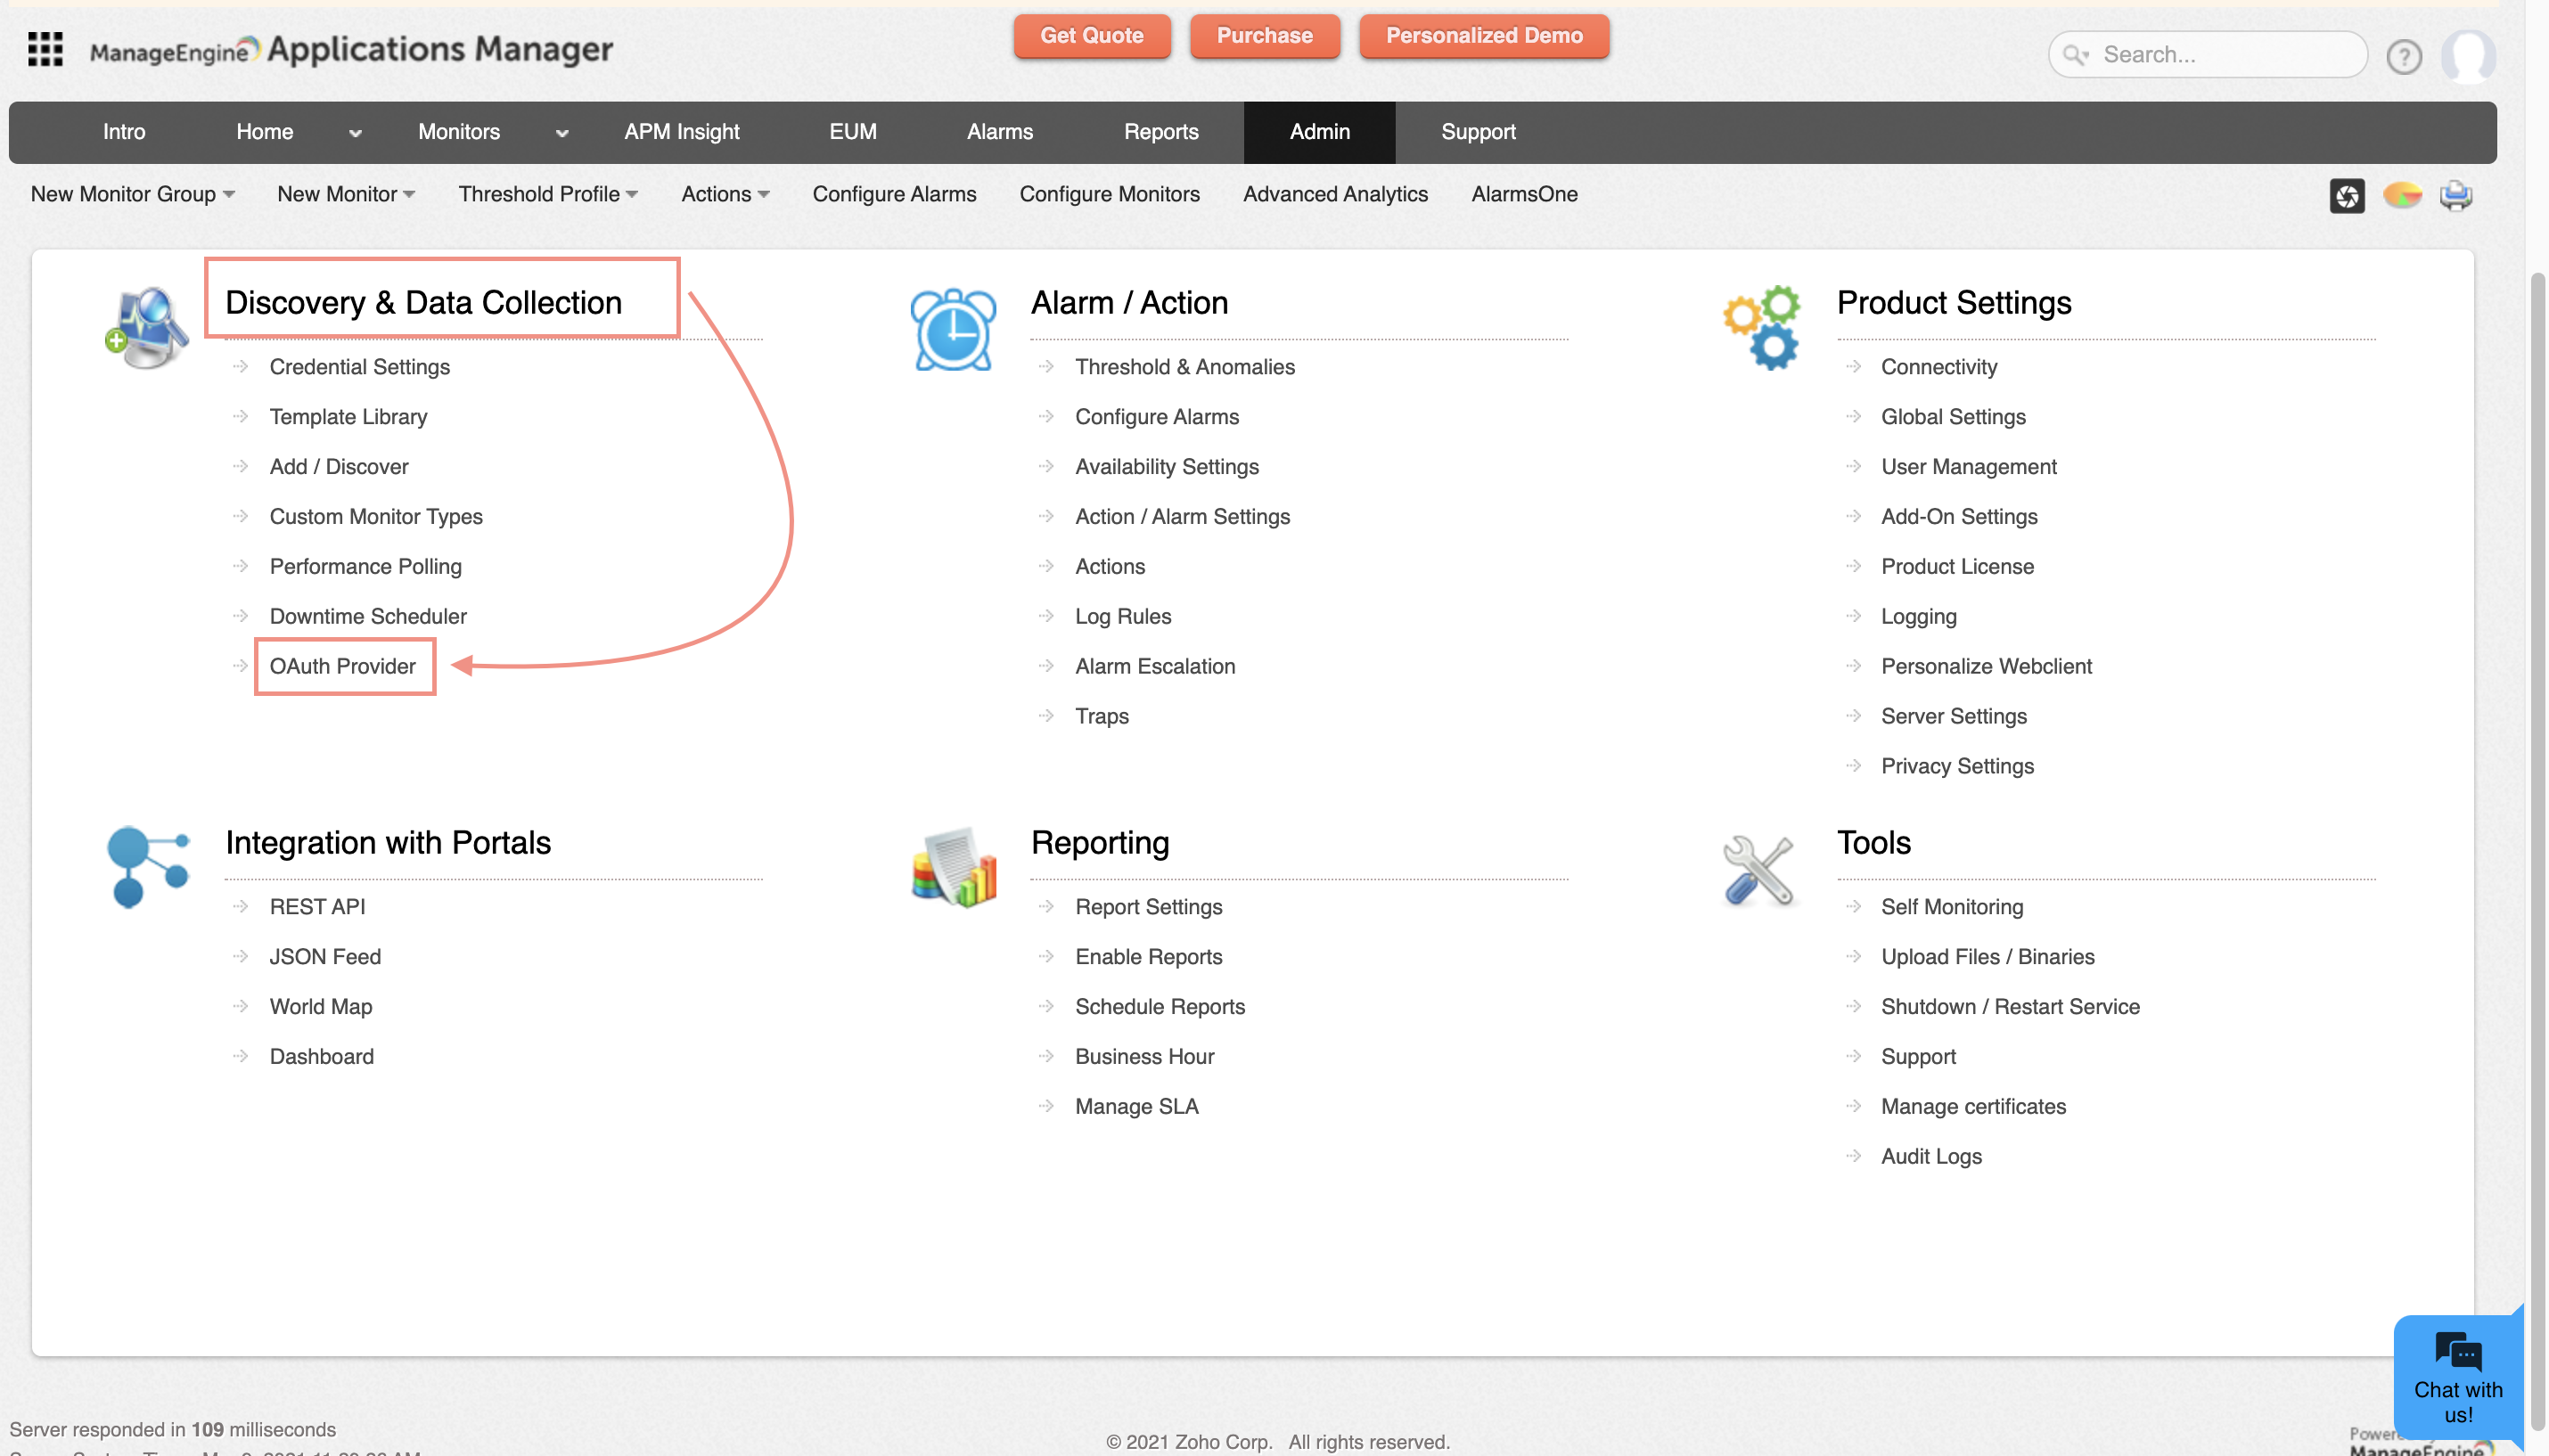The width and height of the screenshot is (2549, 1456).
Task: Switch to the Alarms tab
Action: pyautogui.click(x=999, y=132)
